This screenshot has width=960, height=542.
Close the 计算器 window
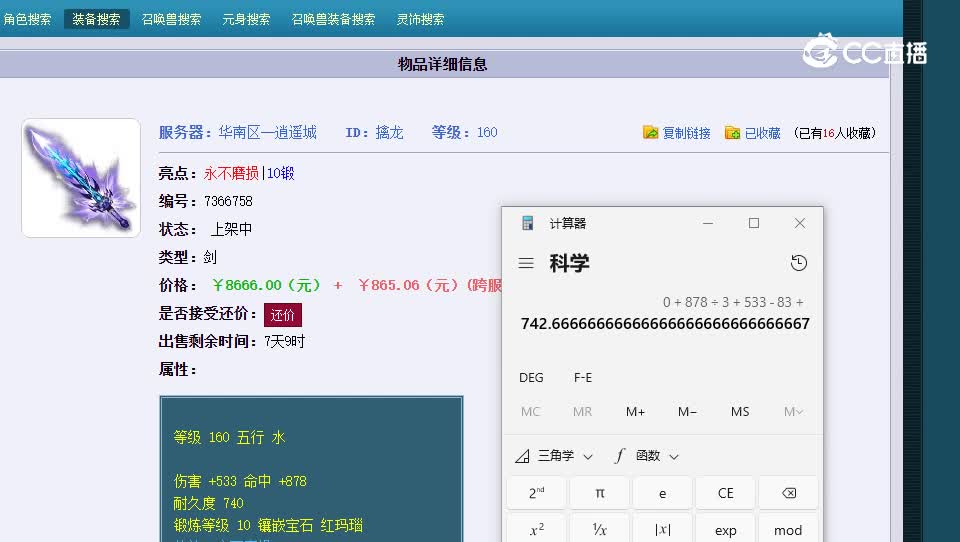click(x=800, y=223)
